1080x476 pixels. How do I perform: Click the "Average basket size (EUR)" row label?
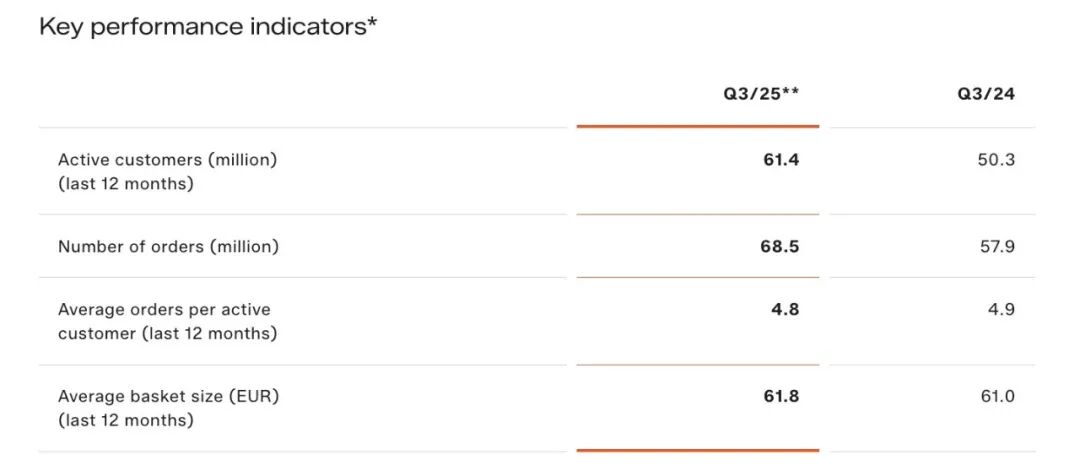168,396
